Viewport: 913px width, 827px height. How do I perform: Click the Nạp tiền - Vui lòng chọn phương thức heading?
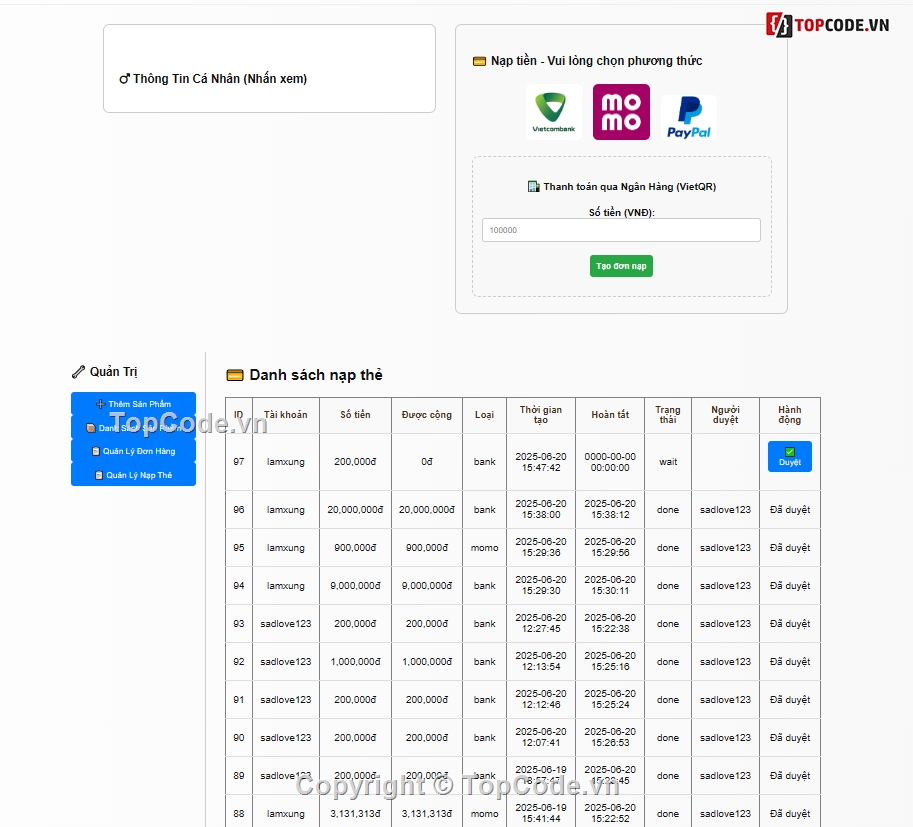[596, 61]
